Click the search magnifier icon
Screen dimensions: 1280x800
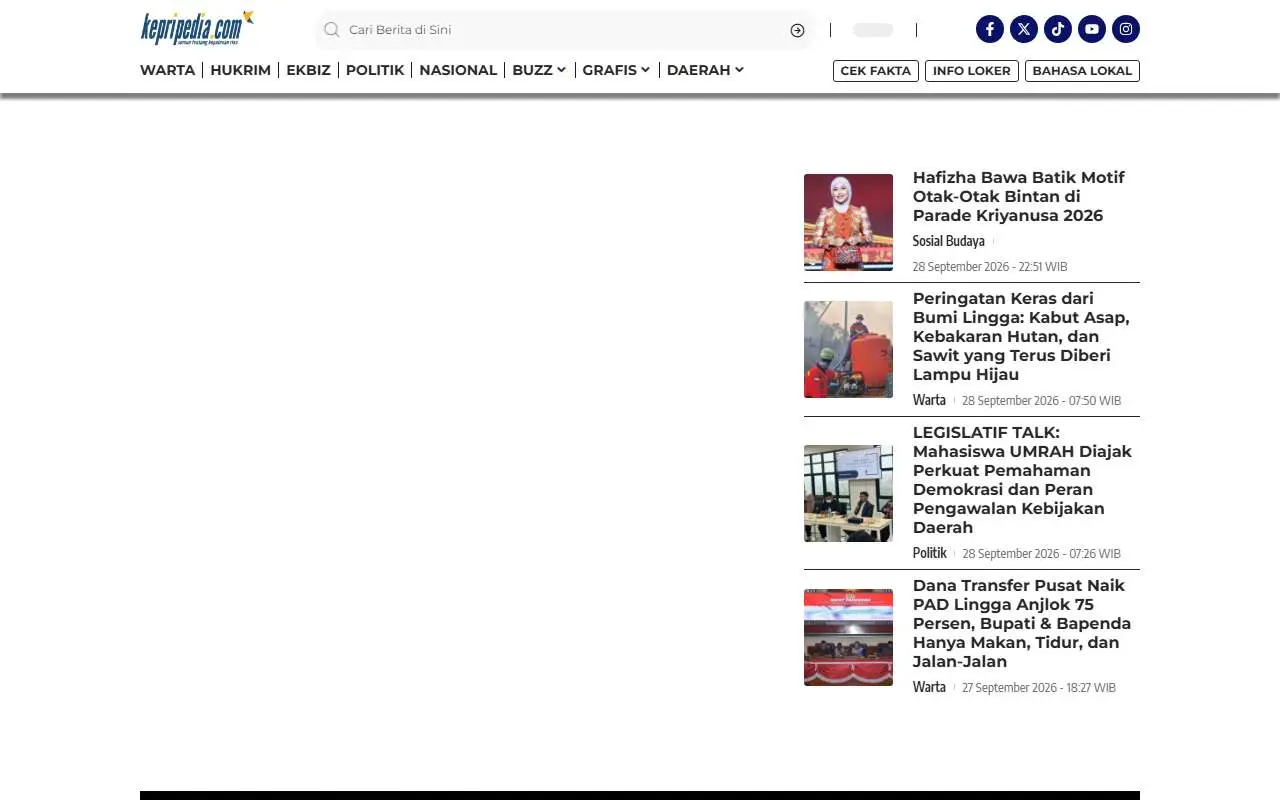(332, 30)
